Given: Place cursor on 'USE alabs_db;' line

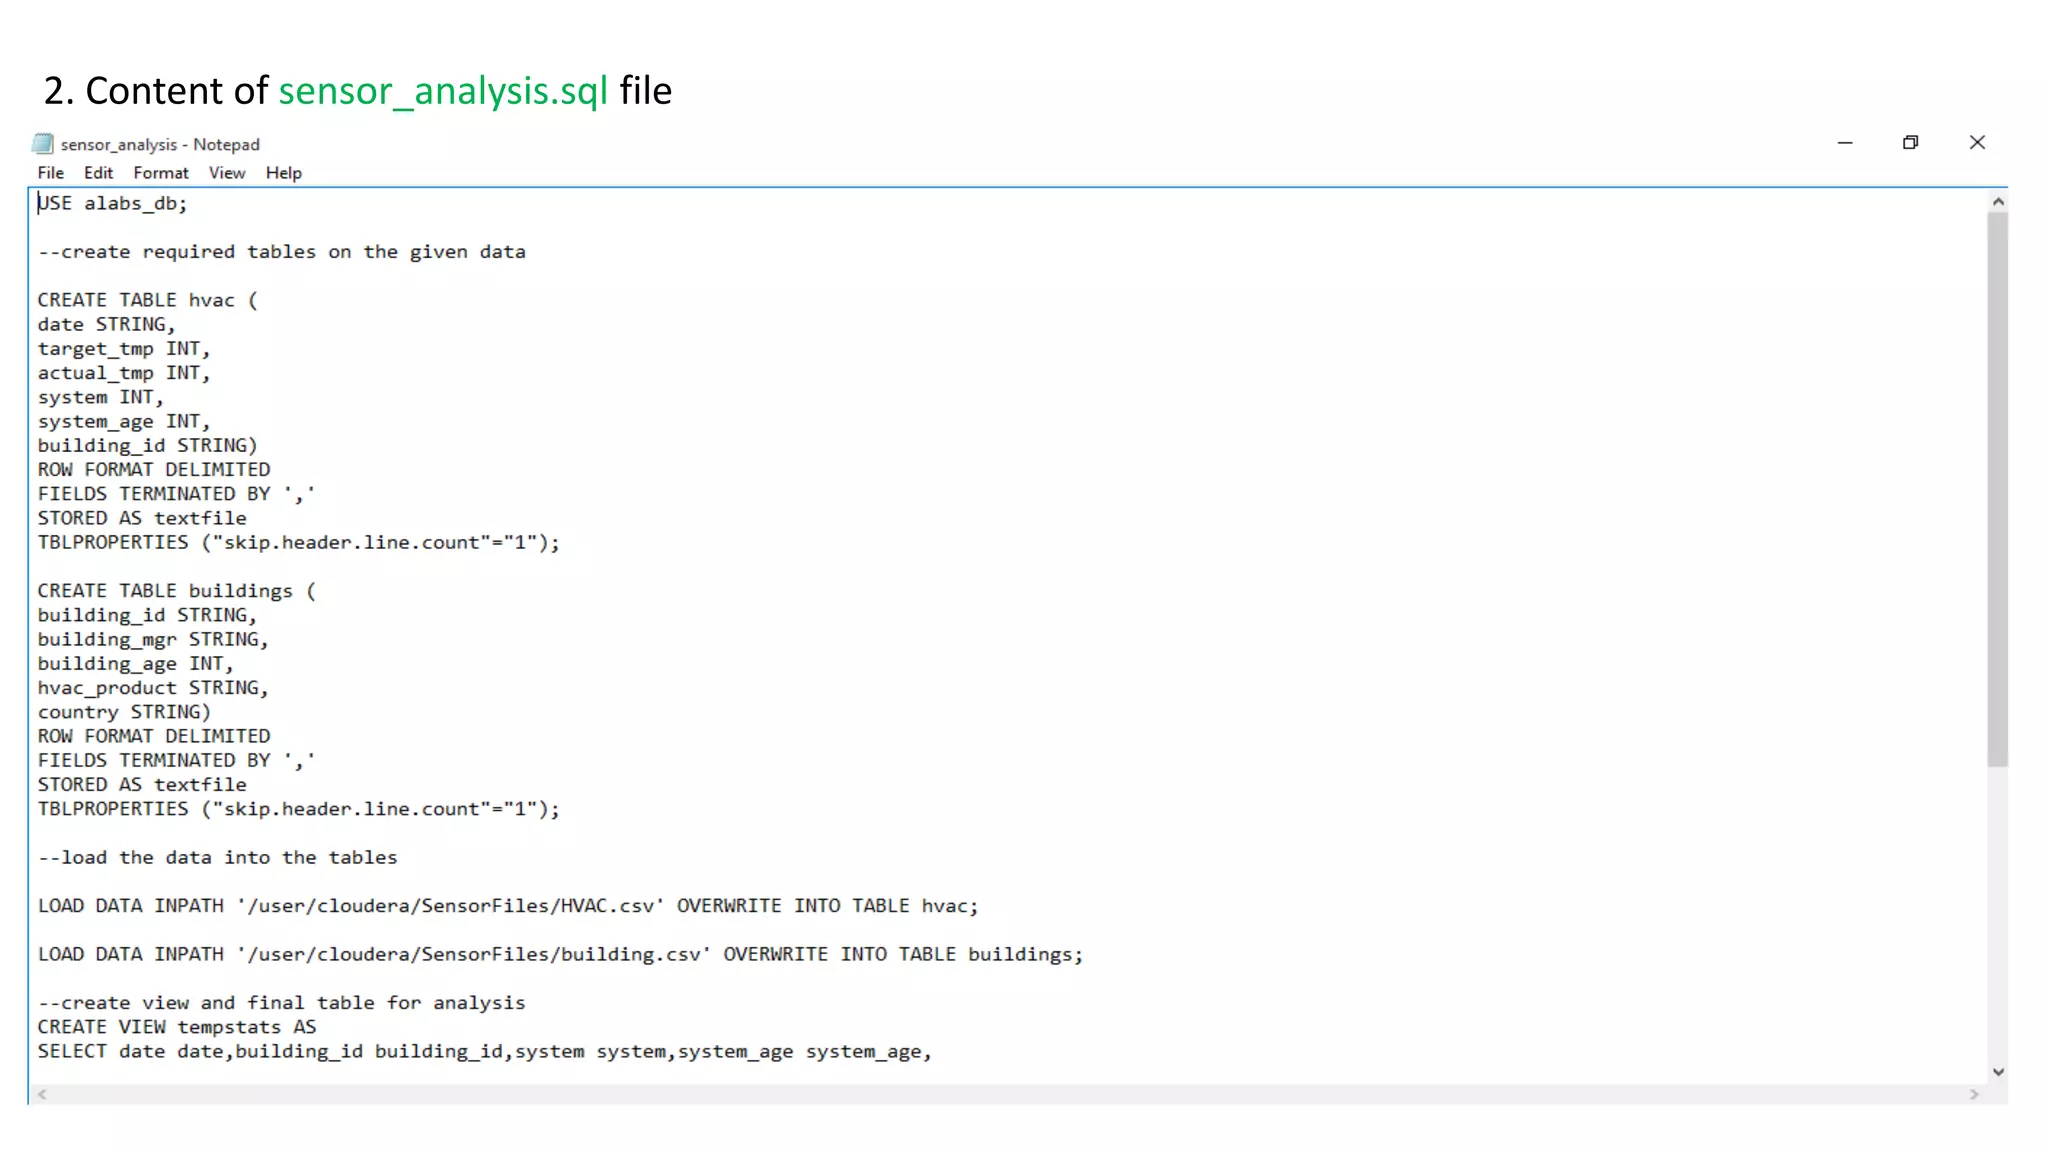Looking at the screenshot, I should pos(112,203).
